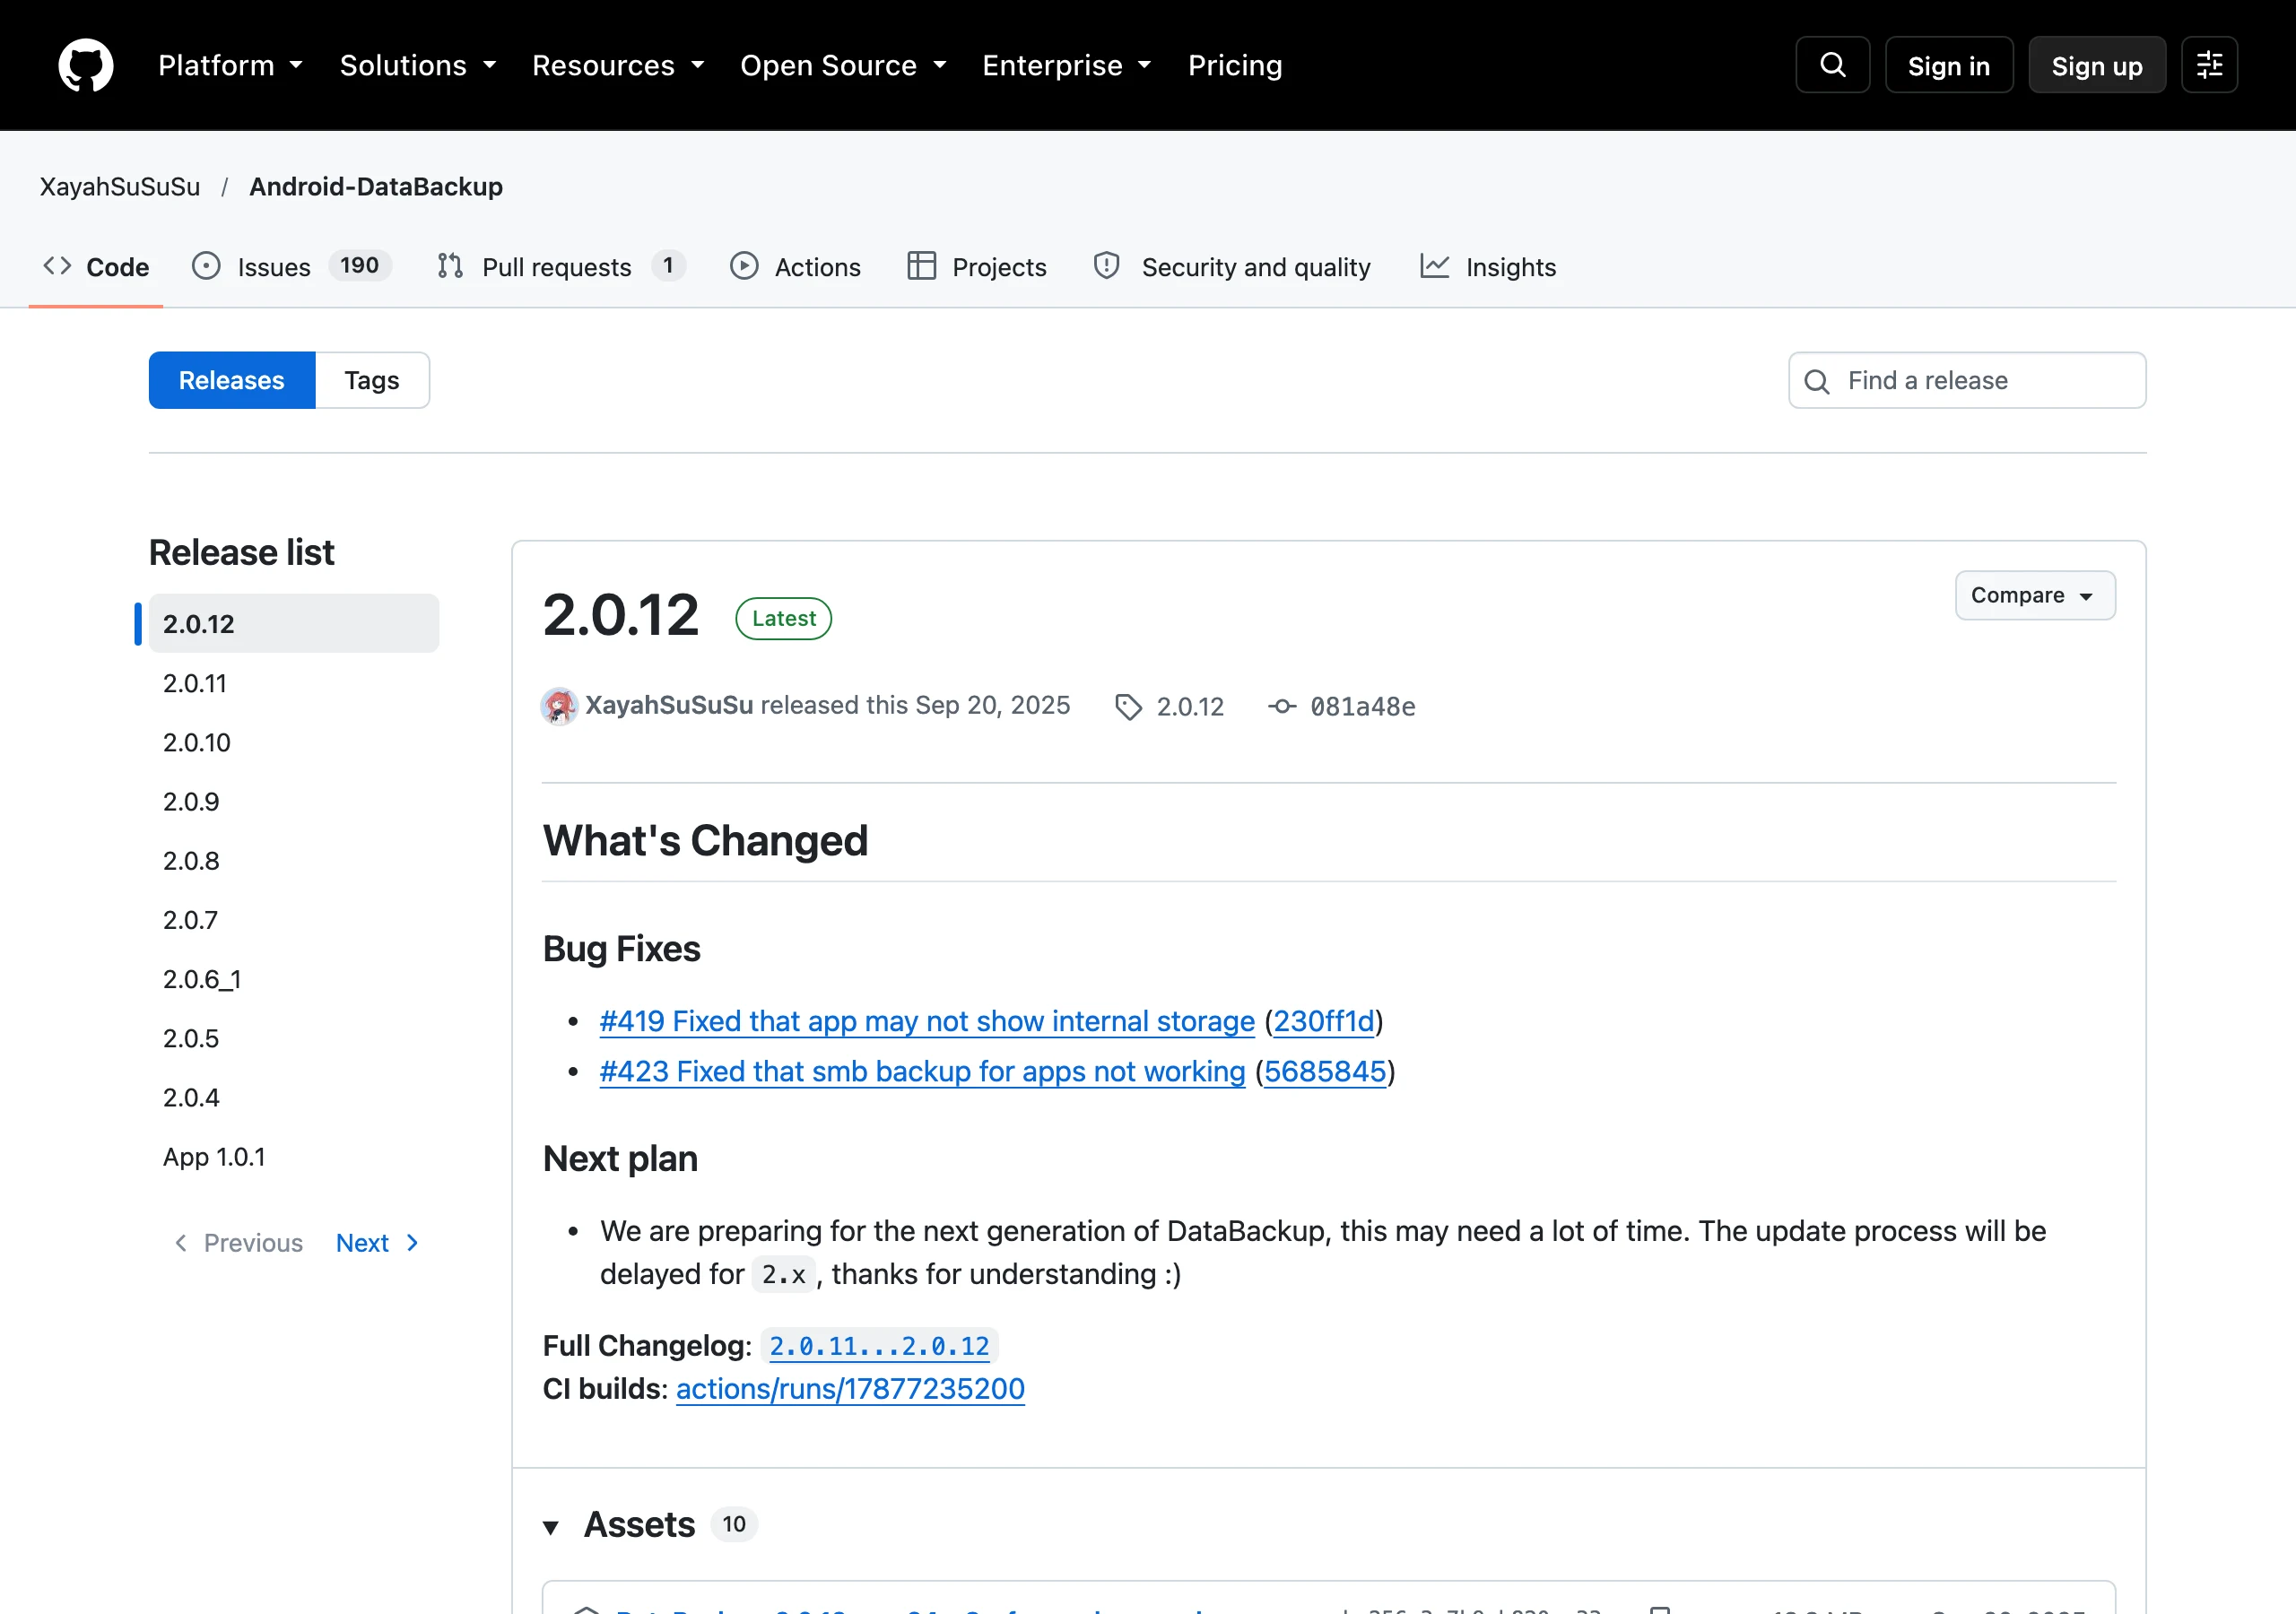
Task: Expand the Platform menu
Action: coord(230,66)
